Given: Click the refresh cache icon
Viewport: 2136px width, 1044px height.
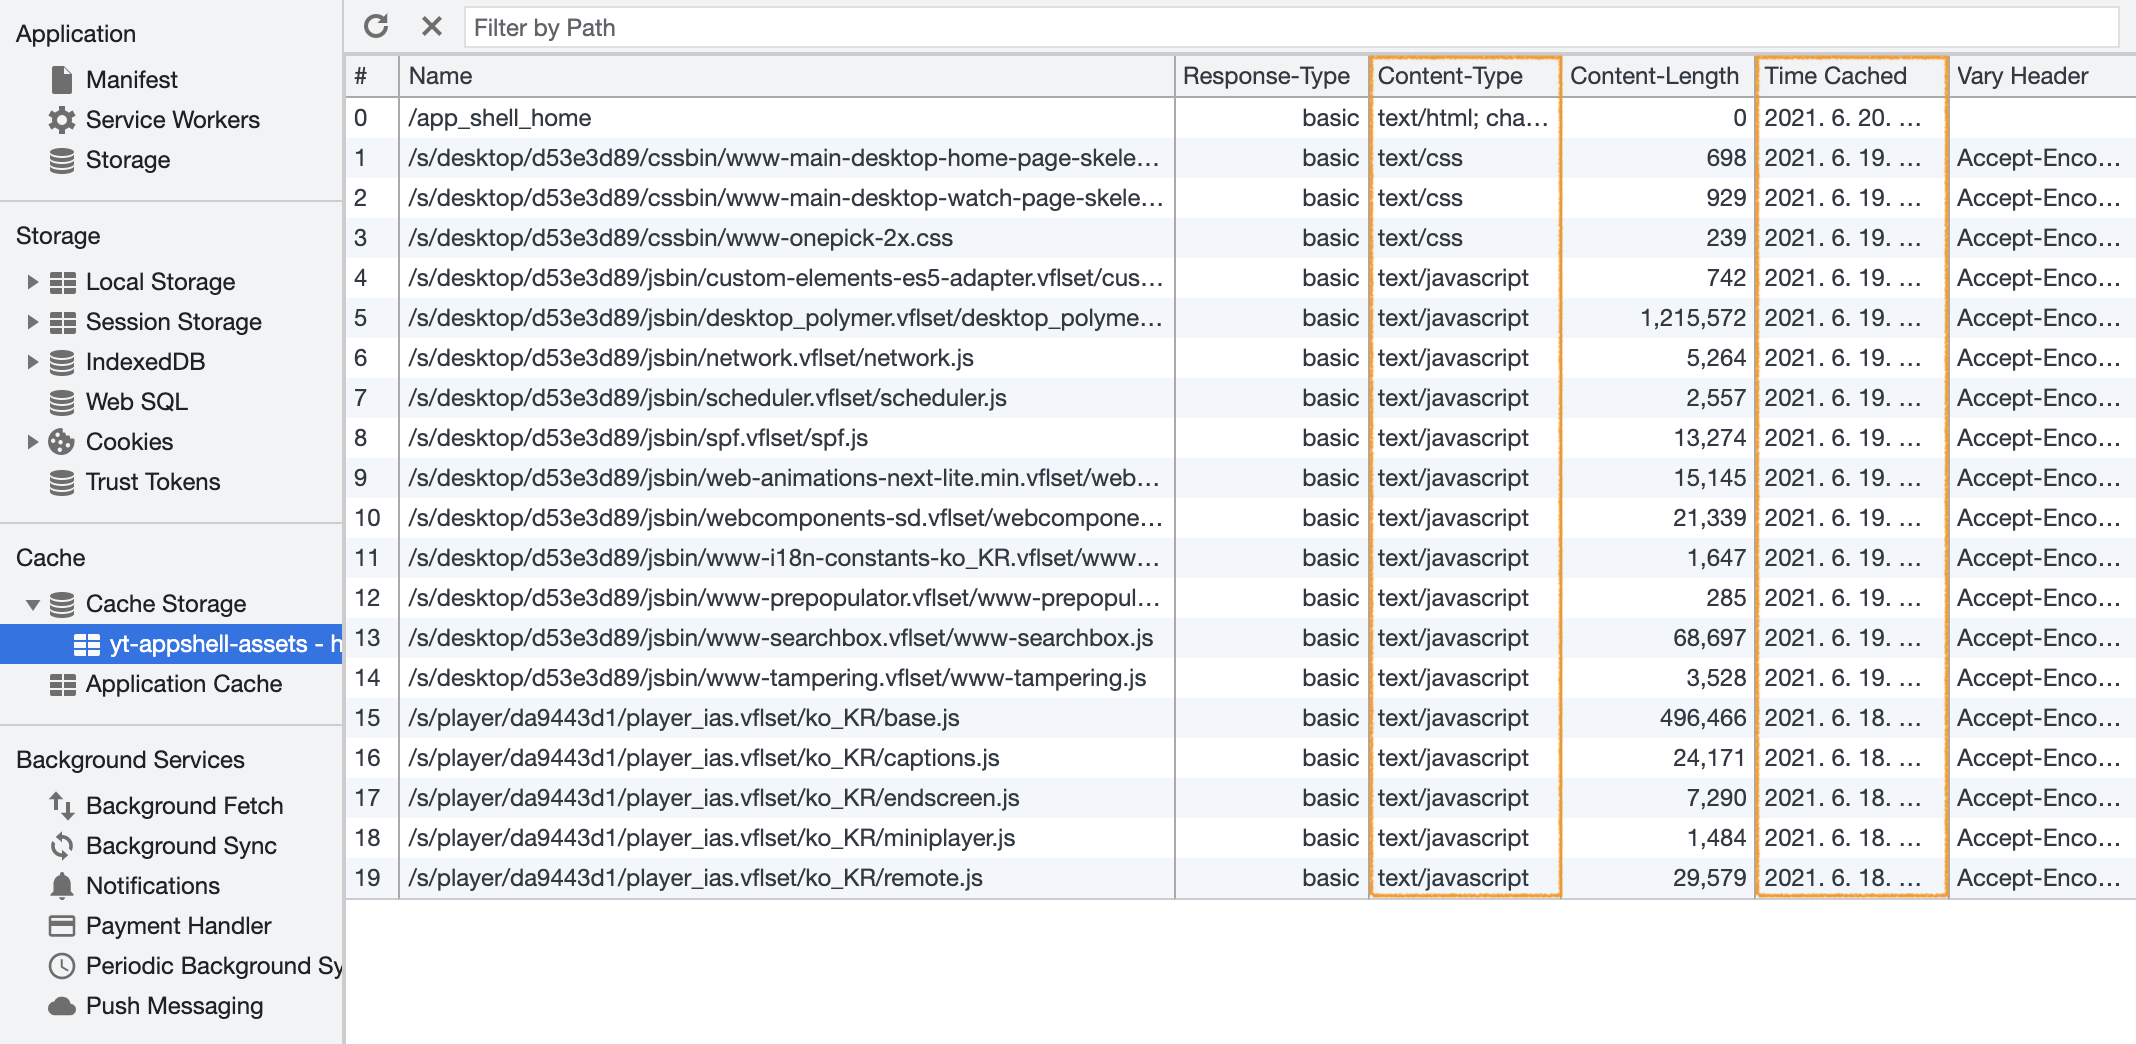Looking at the screenshot, I should (x=376, y=27).
